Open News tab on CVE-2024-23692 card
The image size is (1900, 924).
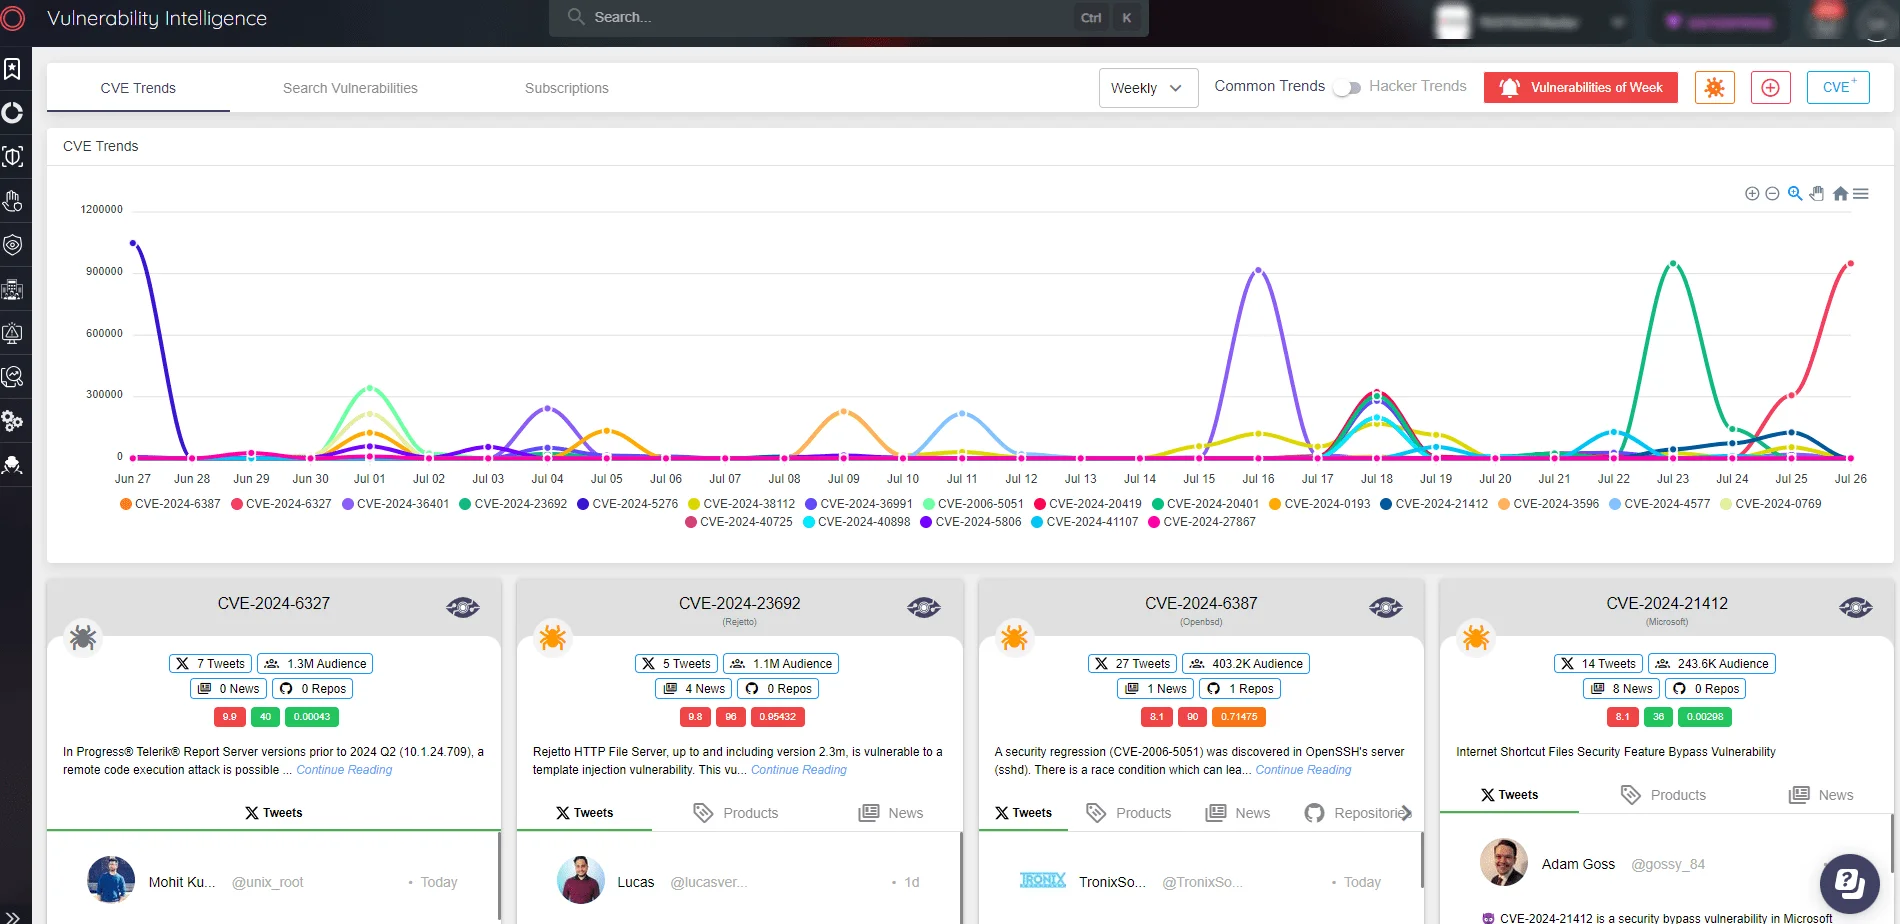point(891,813)
